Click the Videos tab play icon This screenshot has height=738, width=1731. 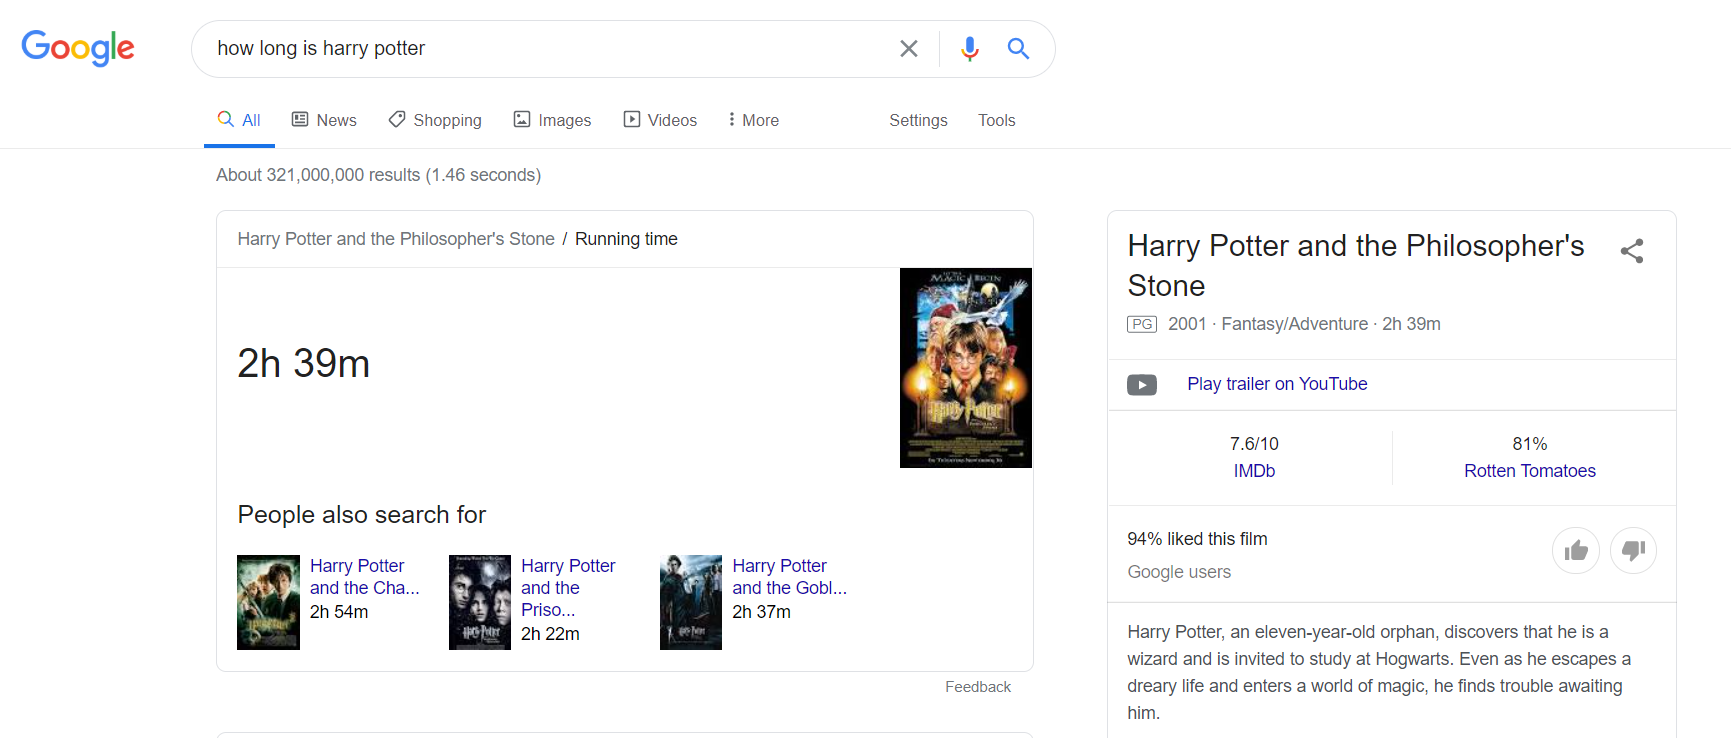coord(632,119)
